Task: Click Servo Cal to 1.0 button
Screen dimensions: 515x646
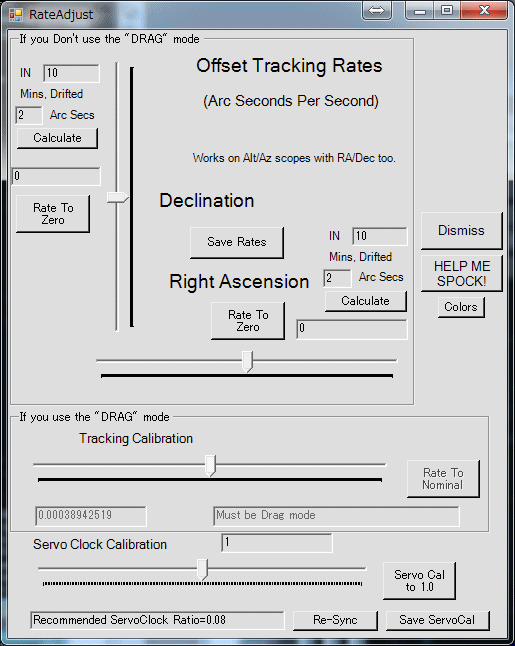Action: coord(419,581)
